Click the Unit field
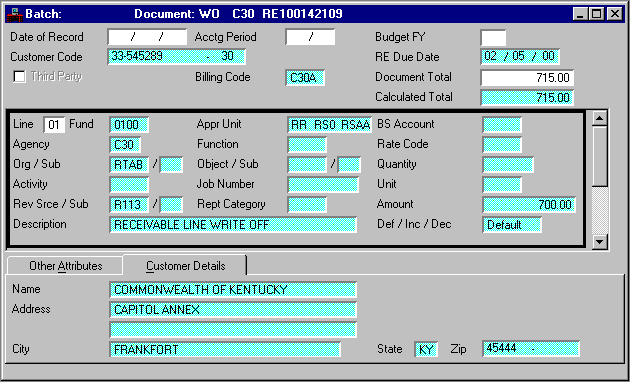Screen dimensions: 630x382 (x=502, y=185)
